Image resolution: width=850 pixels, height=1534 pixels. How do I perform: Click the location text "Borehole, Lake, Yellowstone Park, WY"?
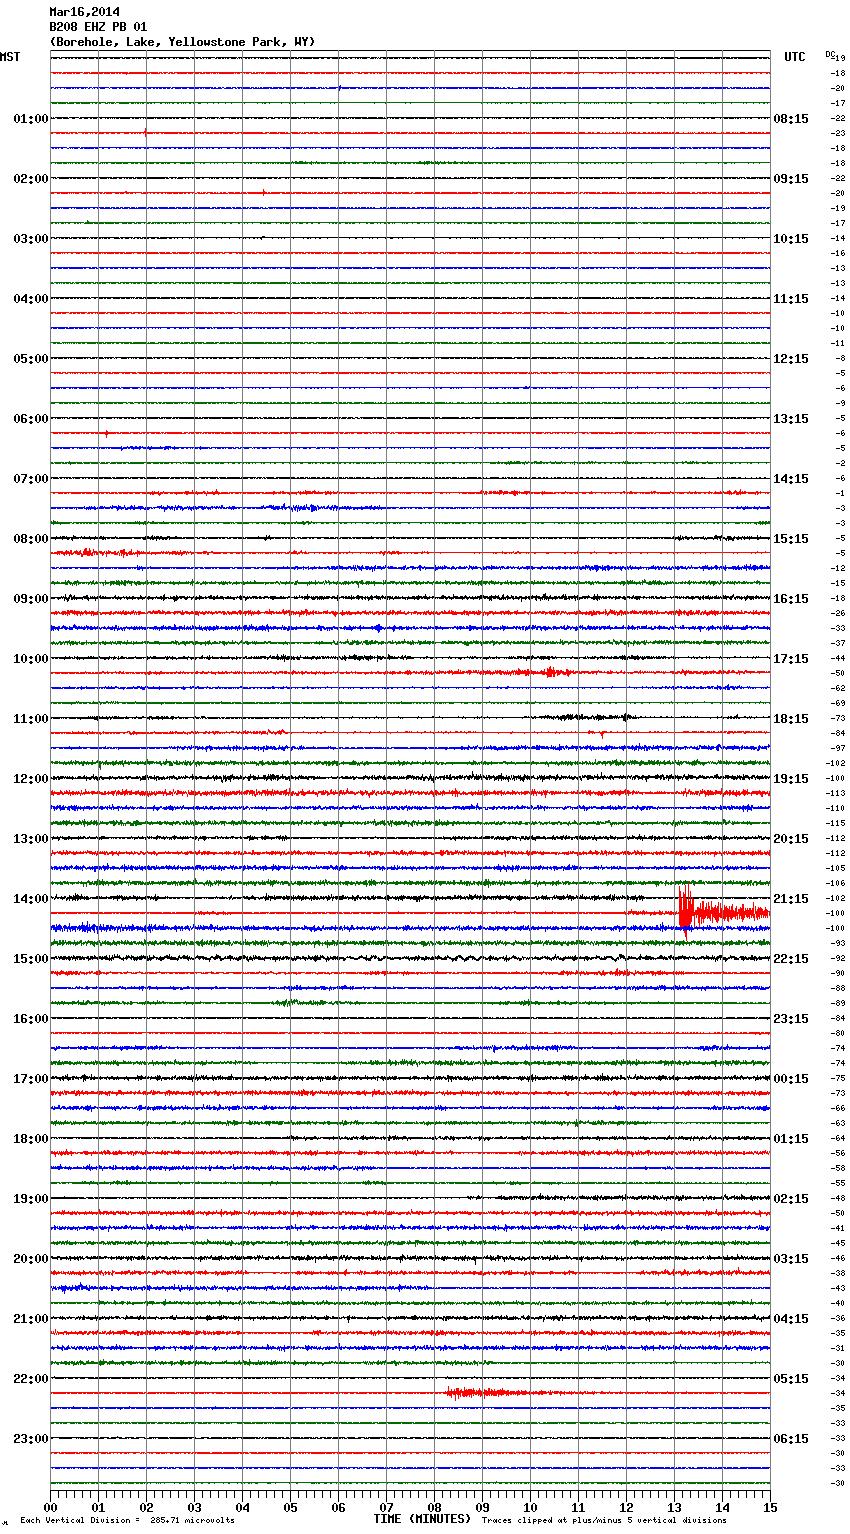[x=182, y=42]
